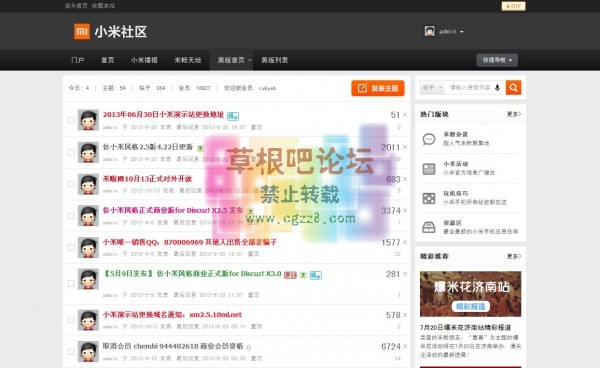Open the 爆米花济南站 banner thumbnail

tap(470, 294)
